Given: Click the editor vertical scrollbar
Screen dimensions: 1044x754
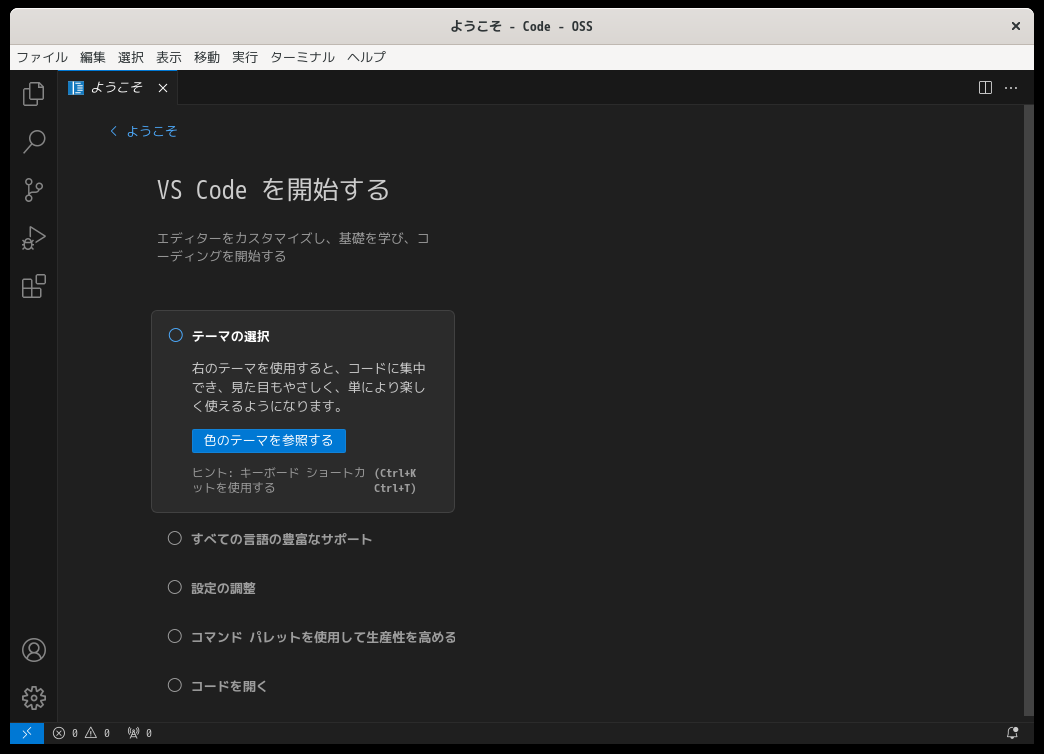Looking at the screenshot, I should point(1029,410).
